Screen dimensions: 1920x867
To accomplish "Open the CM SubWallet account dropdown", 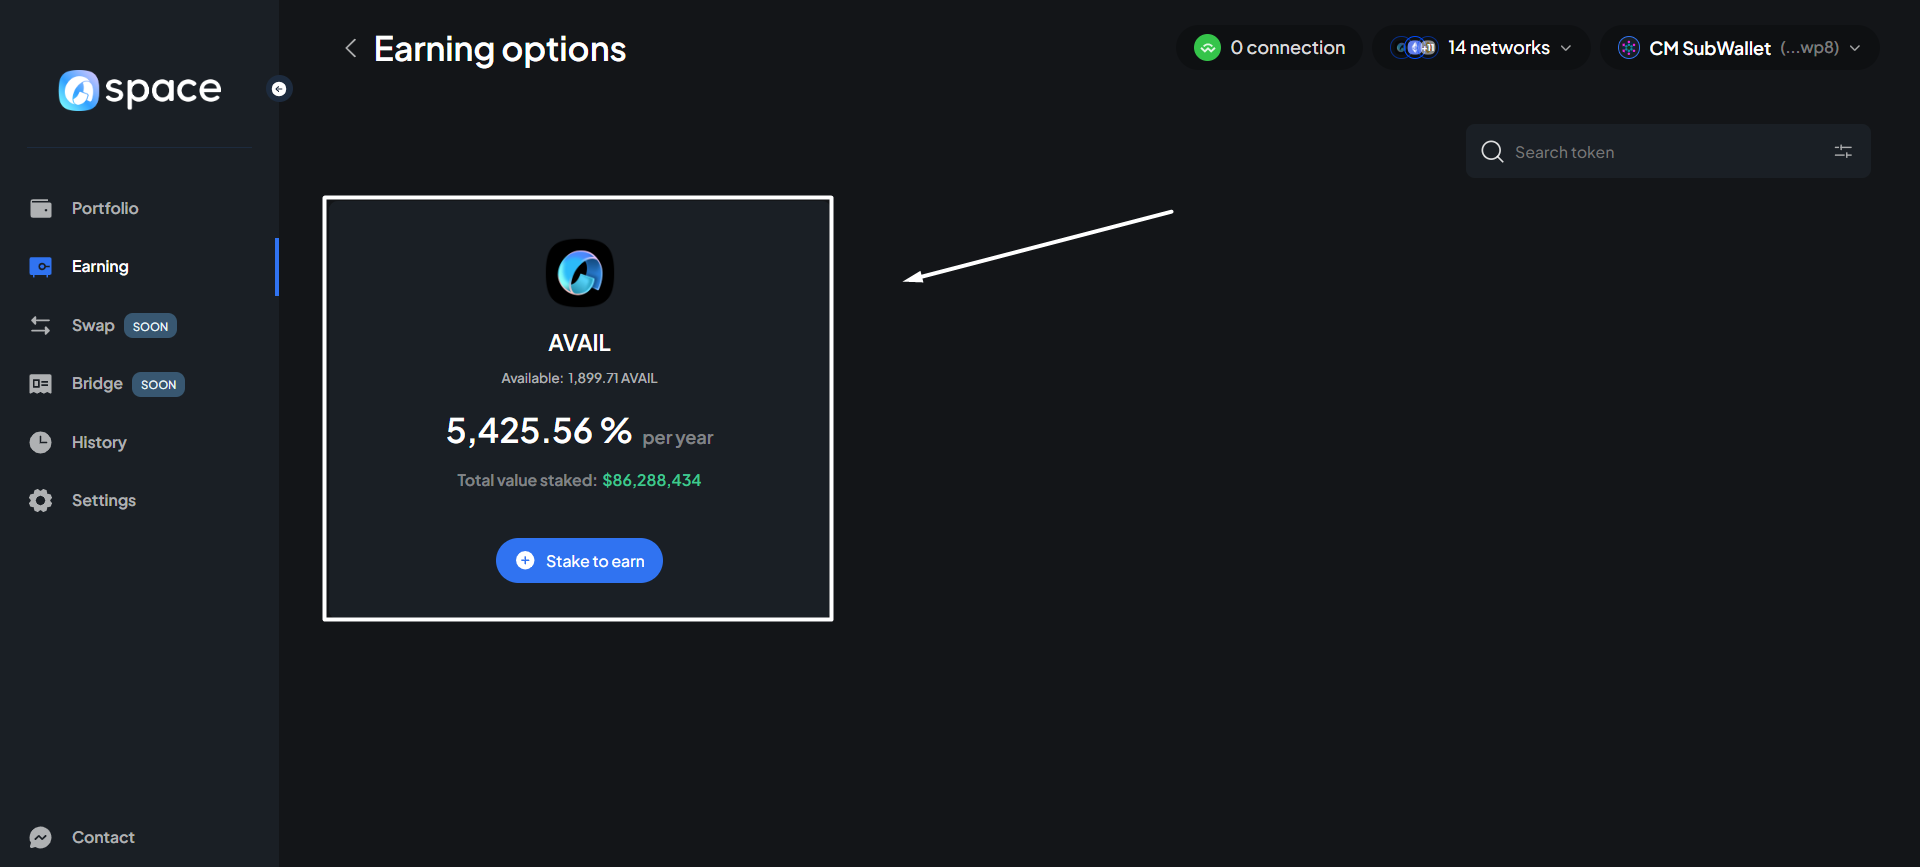I will [x=1854, y=48].
